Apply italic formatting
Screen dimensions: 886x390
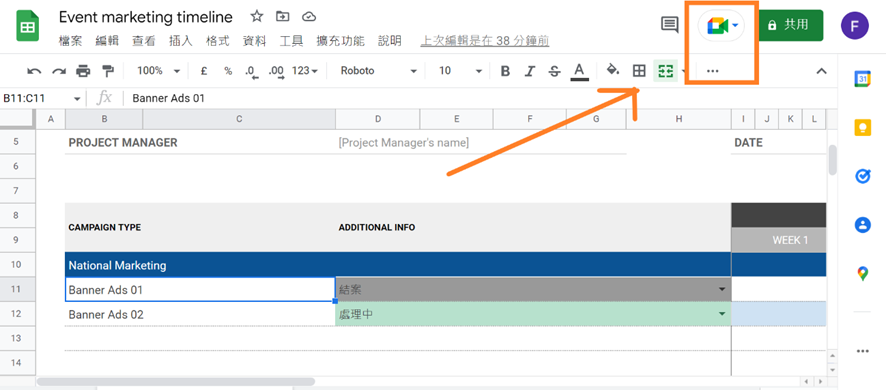(x=529, y=71)
